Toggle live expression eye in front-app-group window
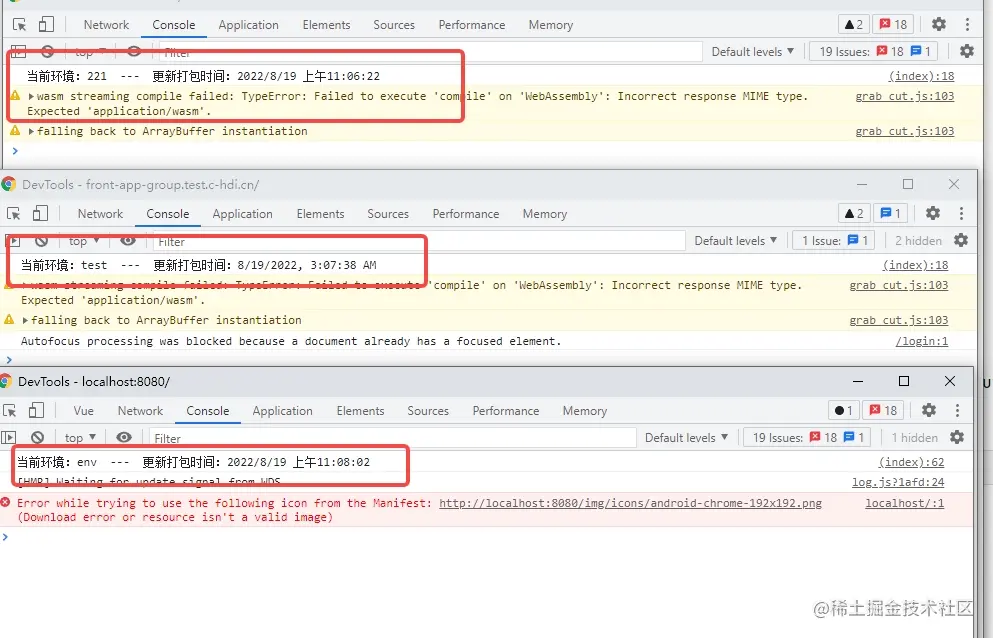Image resolution: width=993 pixels, height=638 pixels. (128, 241)
